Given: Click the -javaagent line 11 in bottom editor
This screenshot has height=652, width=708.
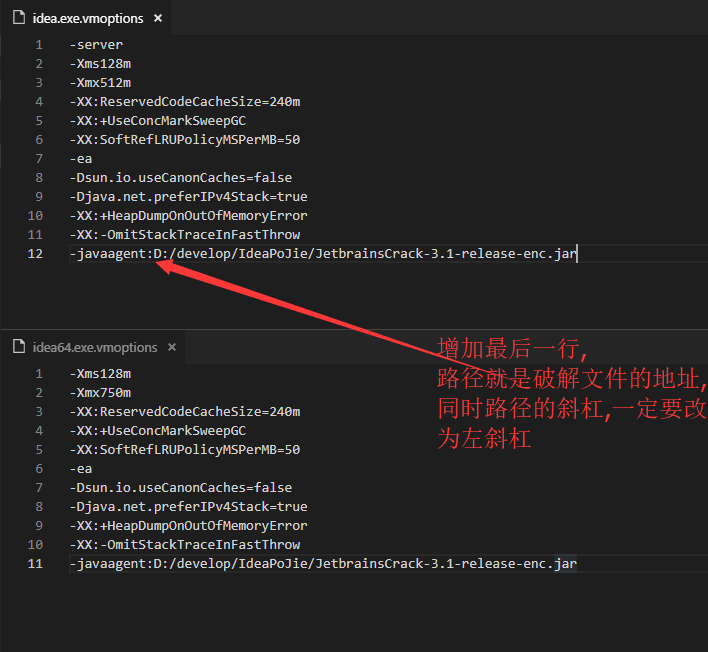Looking at the screenshot, I should pyautogui.click(x=323, y=564).
